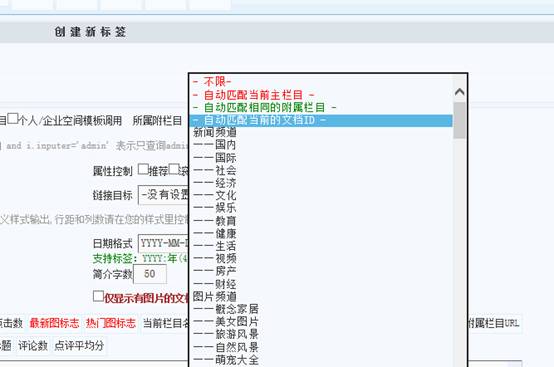Select the '- 不限-' option in dropdown
Image resolution: width=554 pixels, height=367 pixels.
[x=321, y=82]
